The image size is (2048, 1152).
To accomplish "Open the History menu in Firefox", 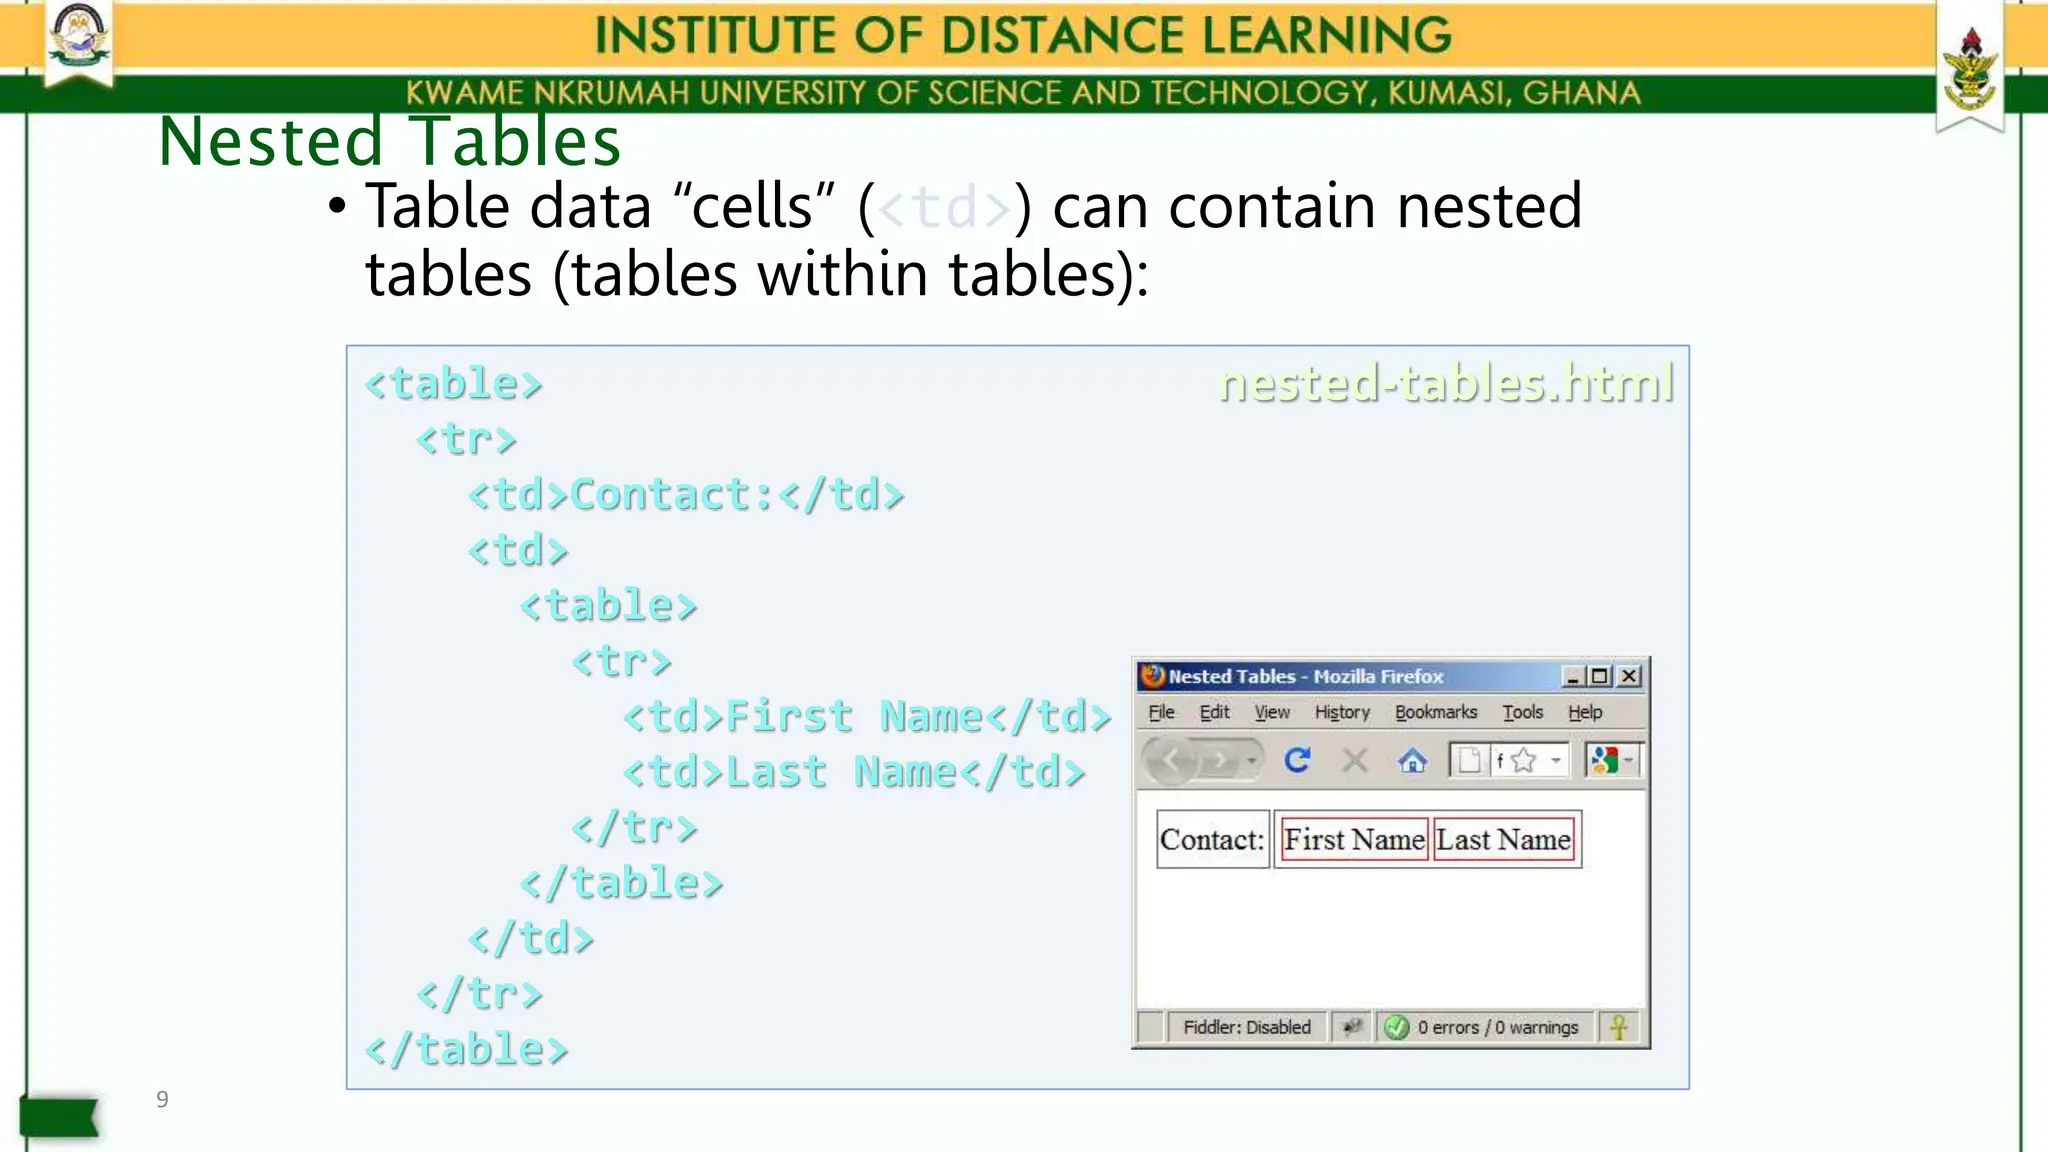I will [x=1342, y=712].
